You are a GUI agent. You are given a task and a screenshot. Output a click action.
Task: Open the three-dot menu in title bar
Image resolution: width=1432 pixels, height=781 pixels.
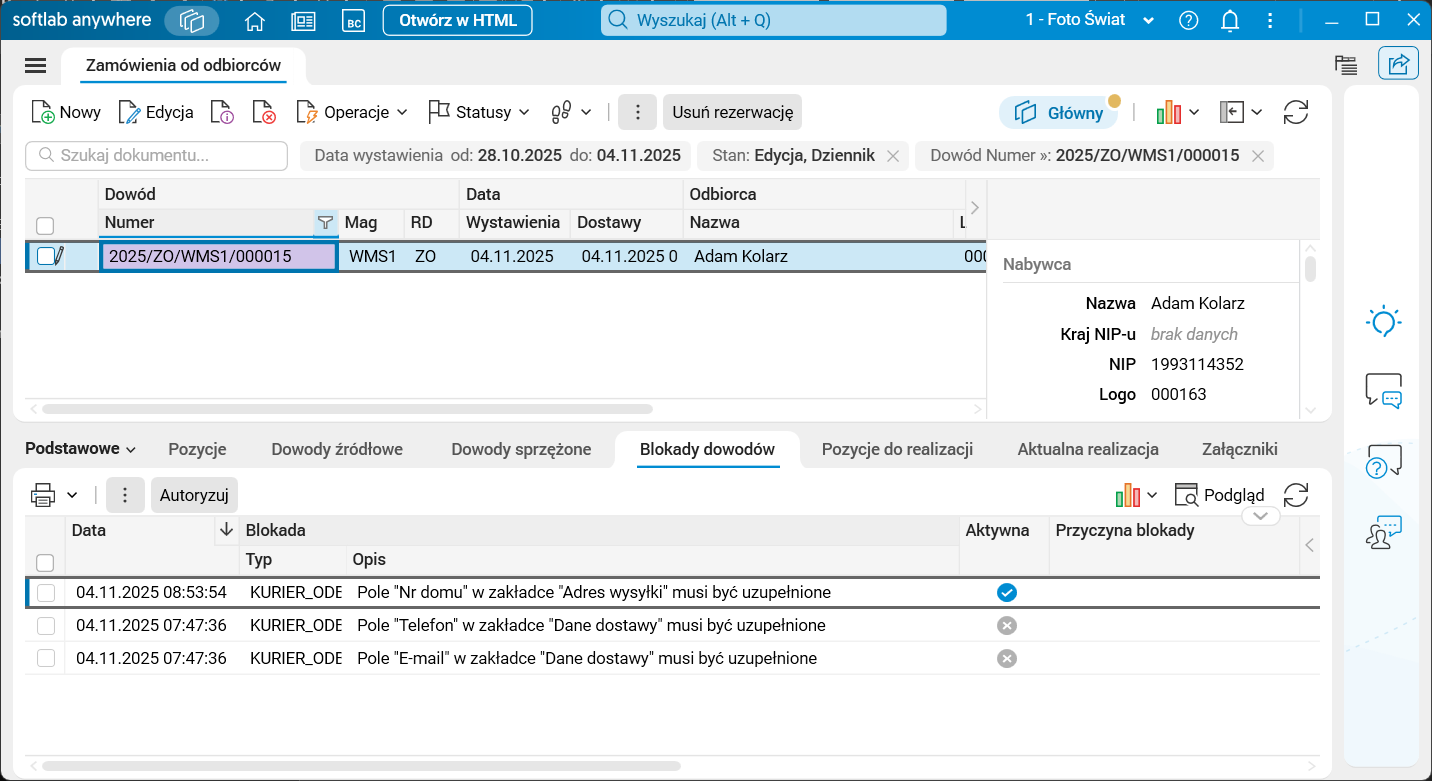[x=1270, y=20]
